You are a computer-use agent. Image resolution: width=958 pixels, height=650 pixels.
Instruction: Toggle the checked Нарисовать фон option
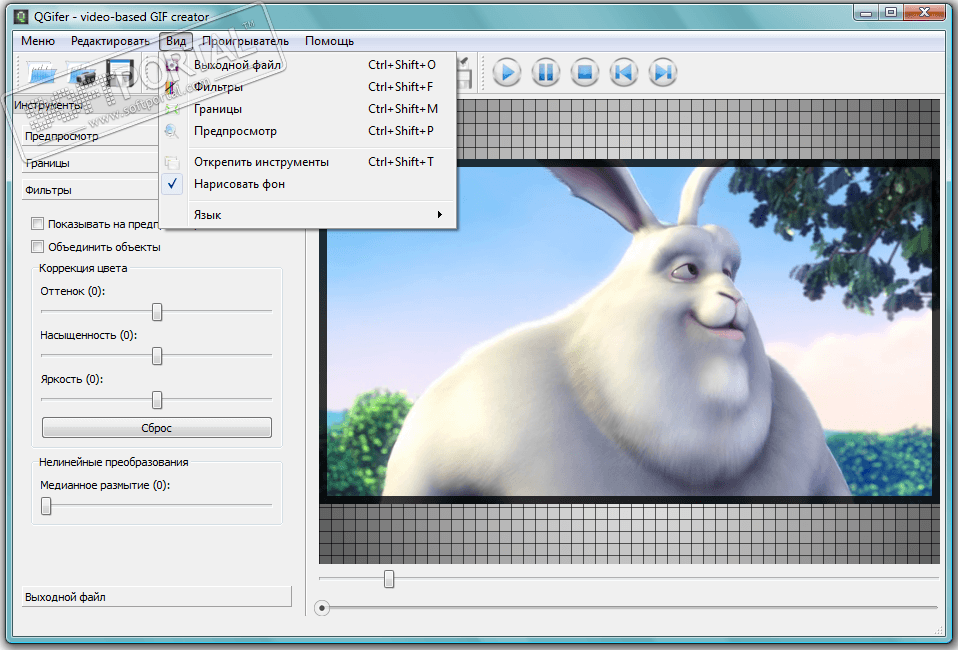[x=307, y=184]
